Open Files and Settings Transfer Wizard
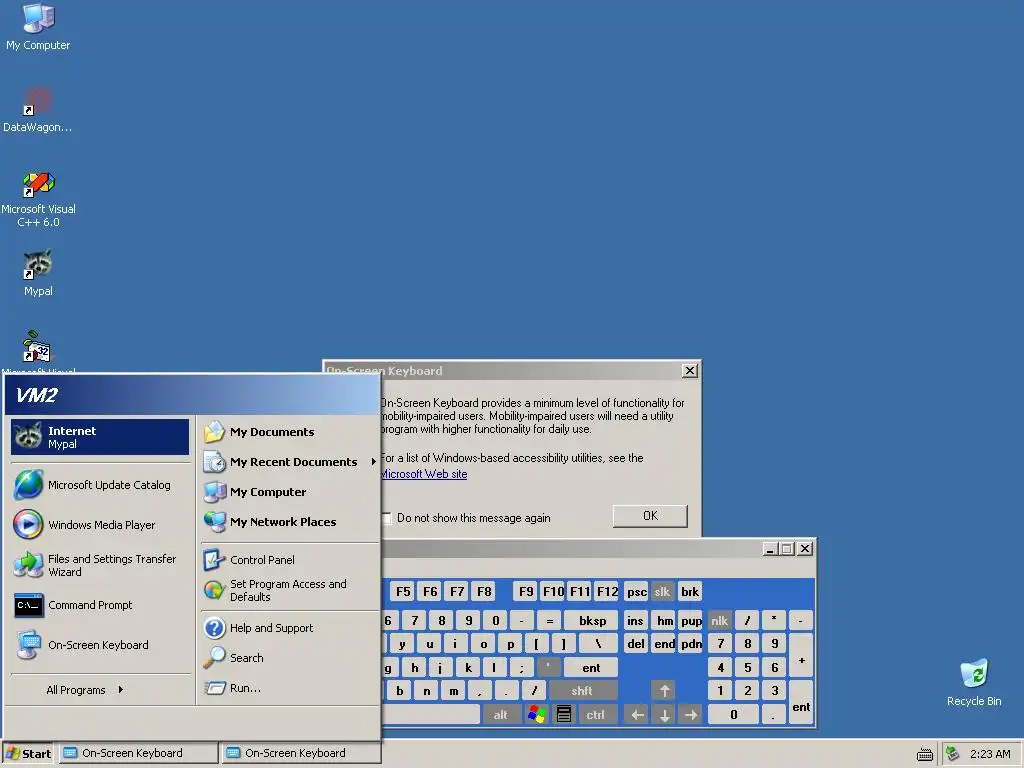 point(100,565)
